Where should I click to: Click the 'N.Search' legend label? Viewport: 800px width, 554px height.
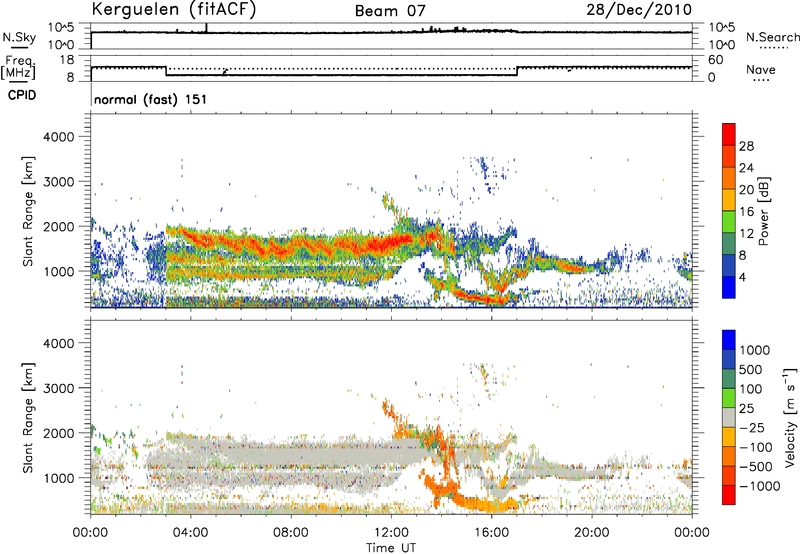(x=772, y=37)
